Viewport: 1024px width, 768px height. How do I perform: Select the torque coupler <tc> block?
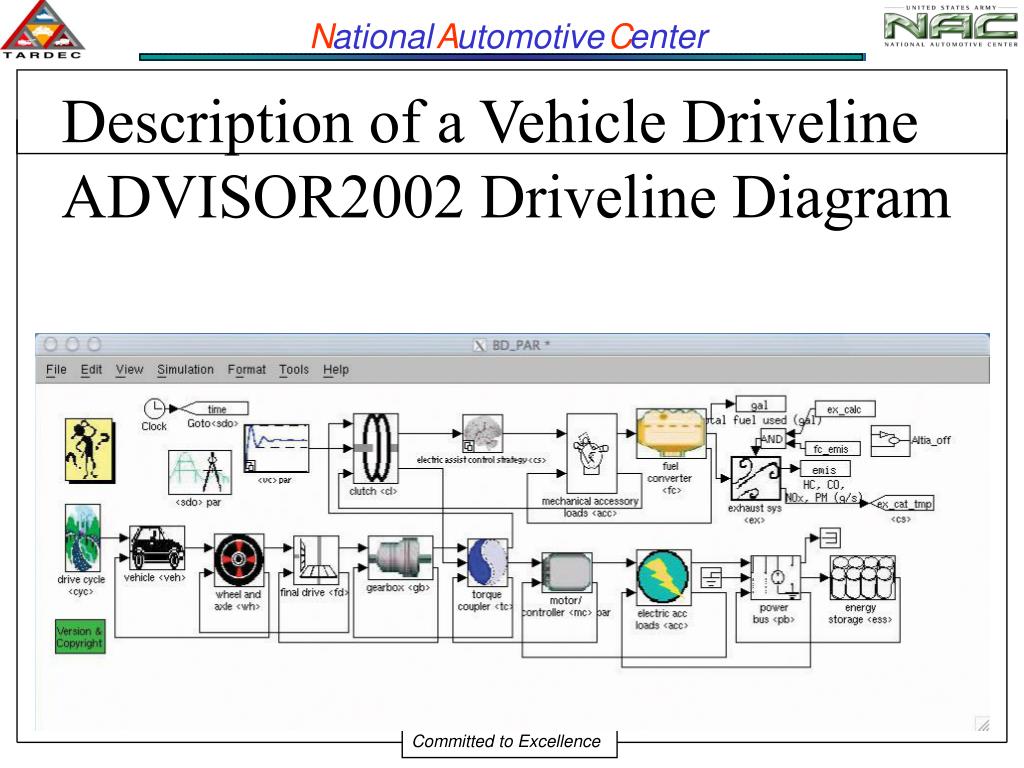pyautogui.click(x=487, y=562)
